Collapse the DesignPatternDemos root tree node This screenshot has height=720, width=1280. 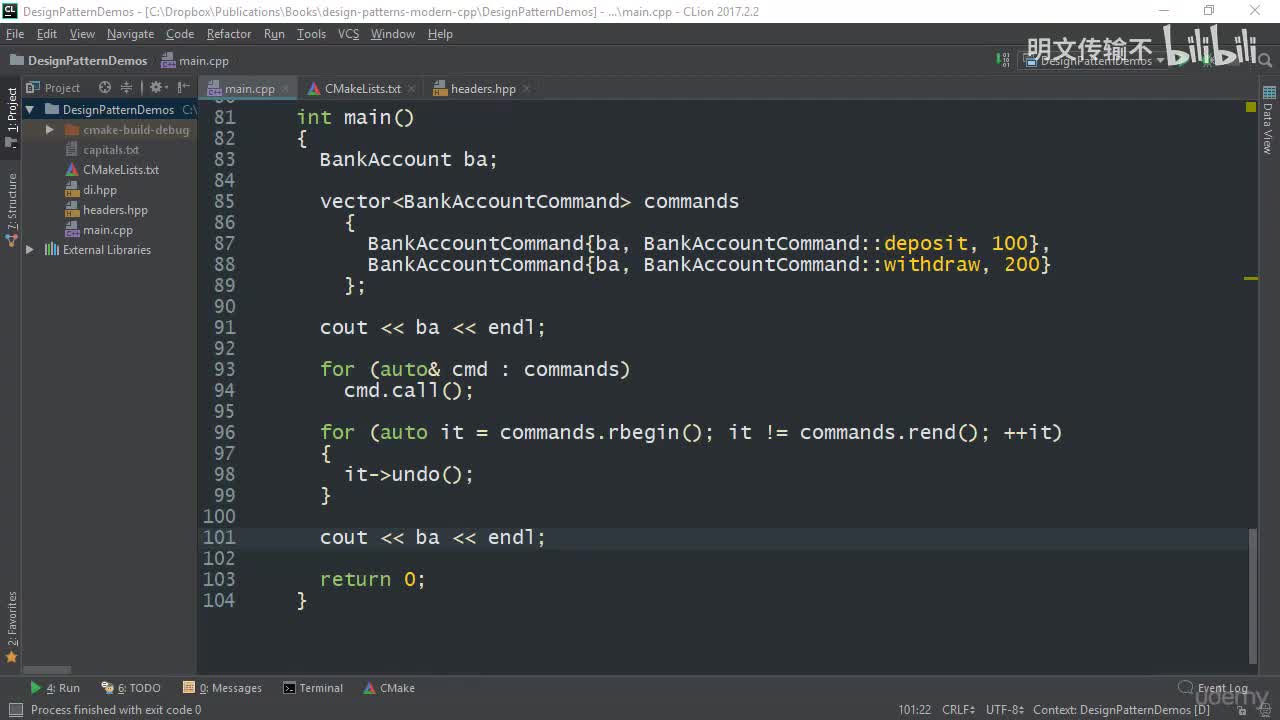(30, 110)
